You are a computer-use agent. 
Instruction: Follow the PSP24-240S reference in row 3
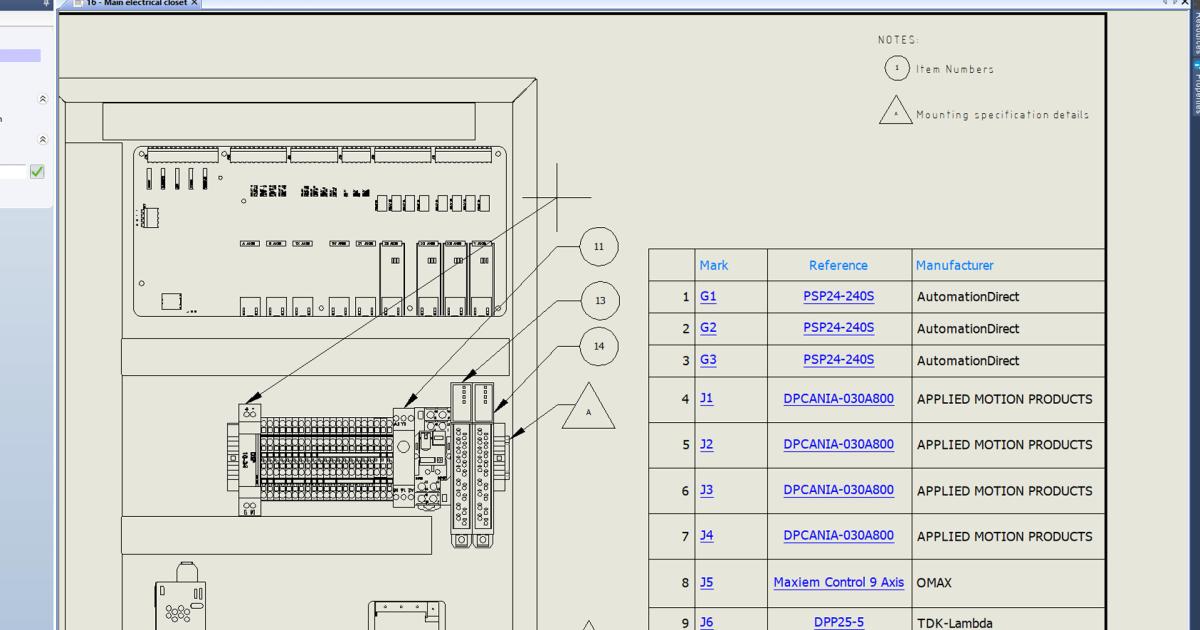coord(838,360)
